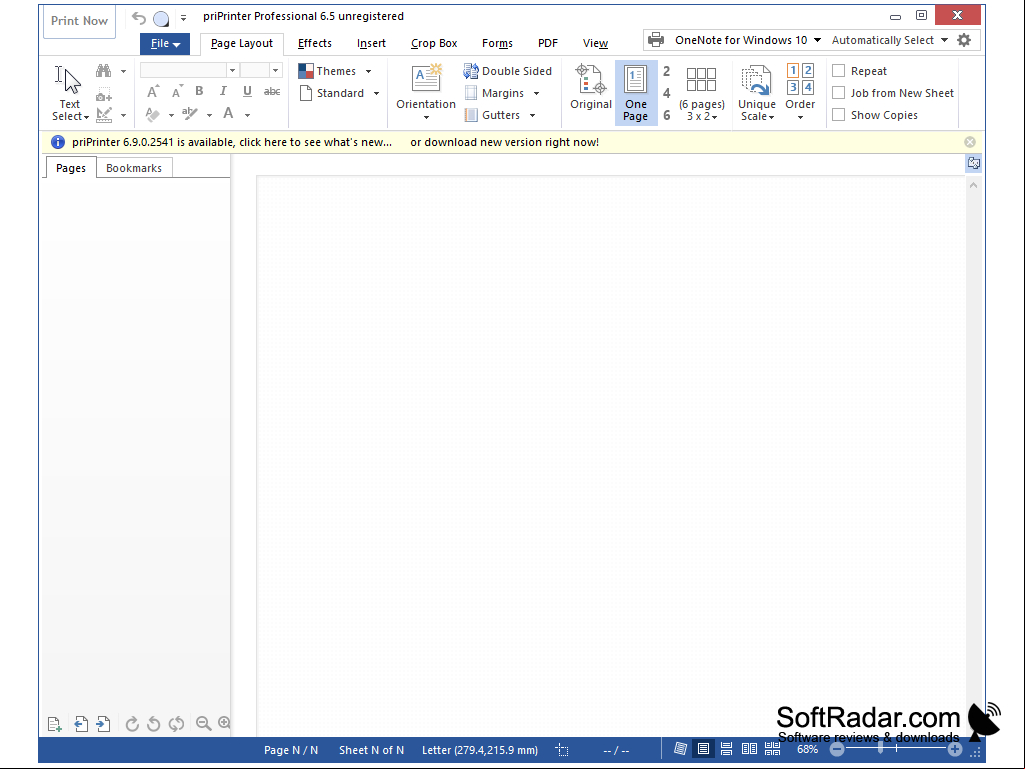Click the font color A icon
The width and height of the screenshot is (1025, 769).
pos(228,114)
